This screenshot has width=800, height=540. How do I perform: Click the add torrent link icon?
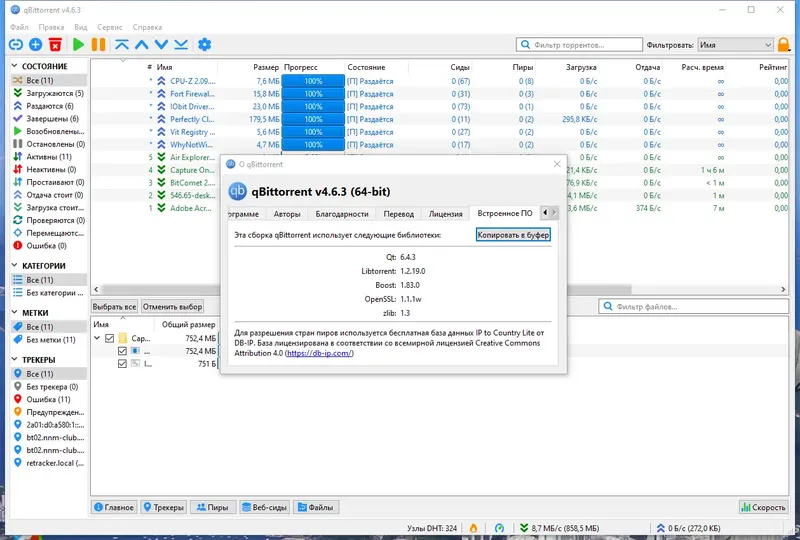coord(16,45)
